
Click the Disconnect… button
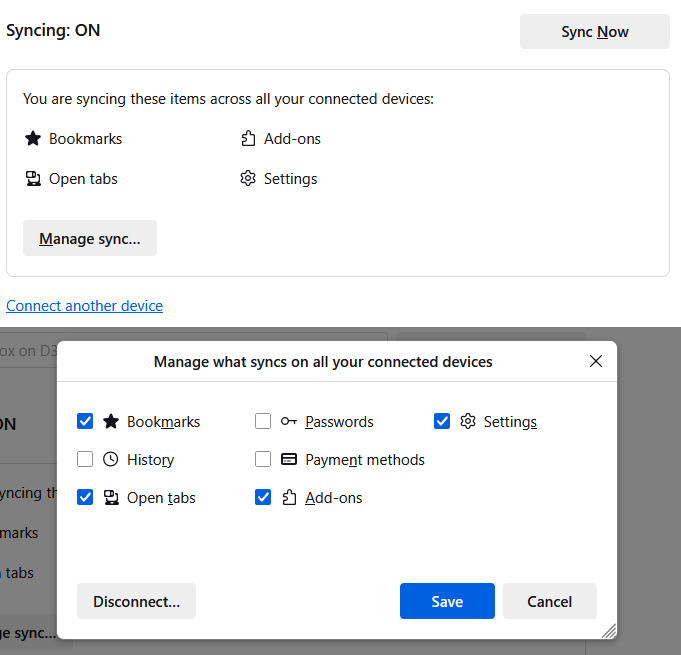(x=136, y=601)
